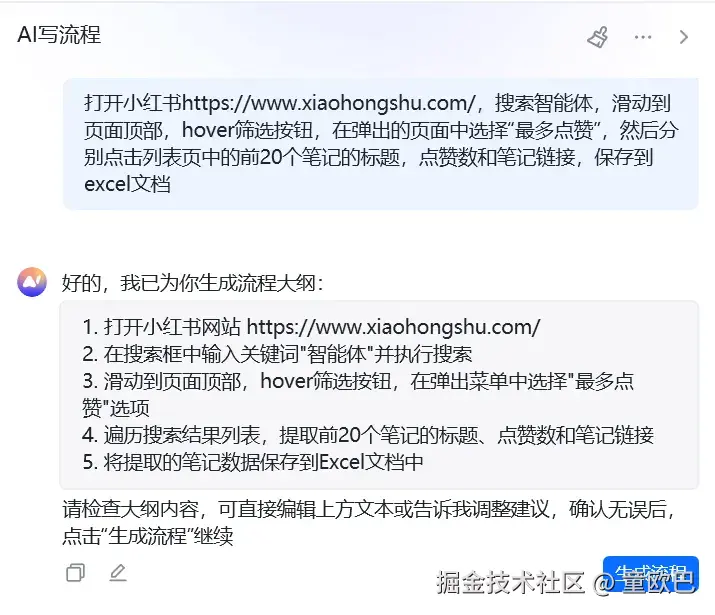Clear the conversation with the broom icon
Screen dimensions: 715x615
[597, 37]
